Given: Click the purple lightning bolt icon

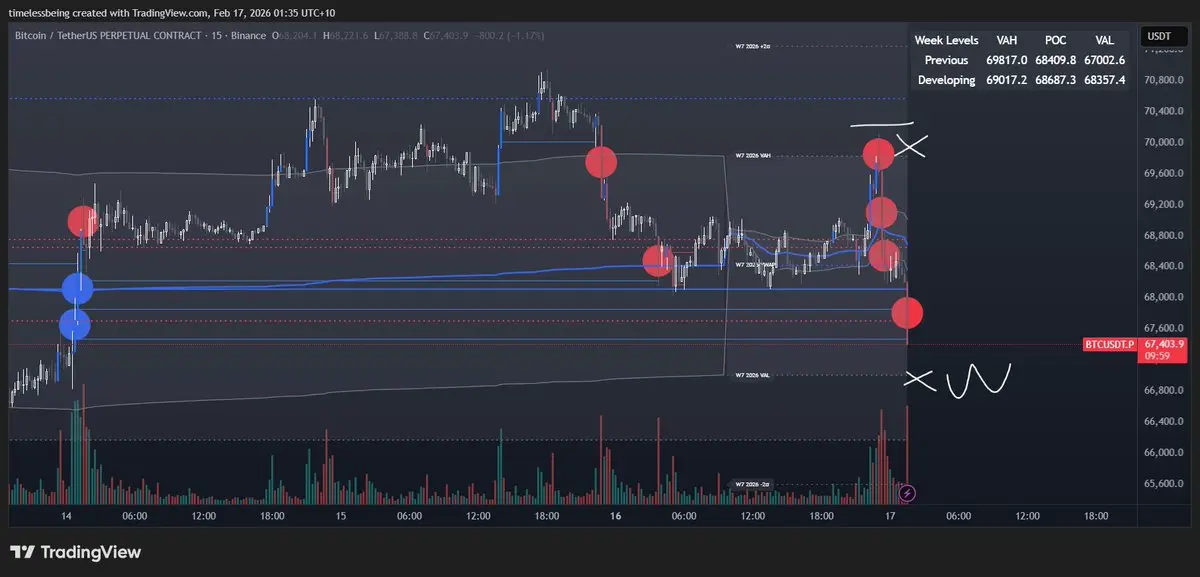Looking at the screenshot, I should click(x=907, y=492).
